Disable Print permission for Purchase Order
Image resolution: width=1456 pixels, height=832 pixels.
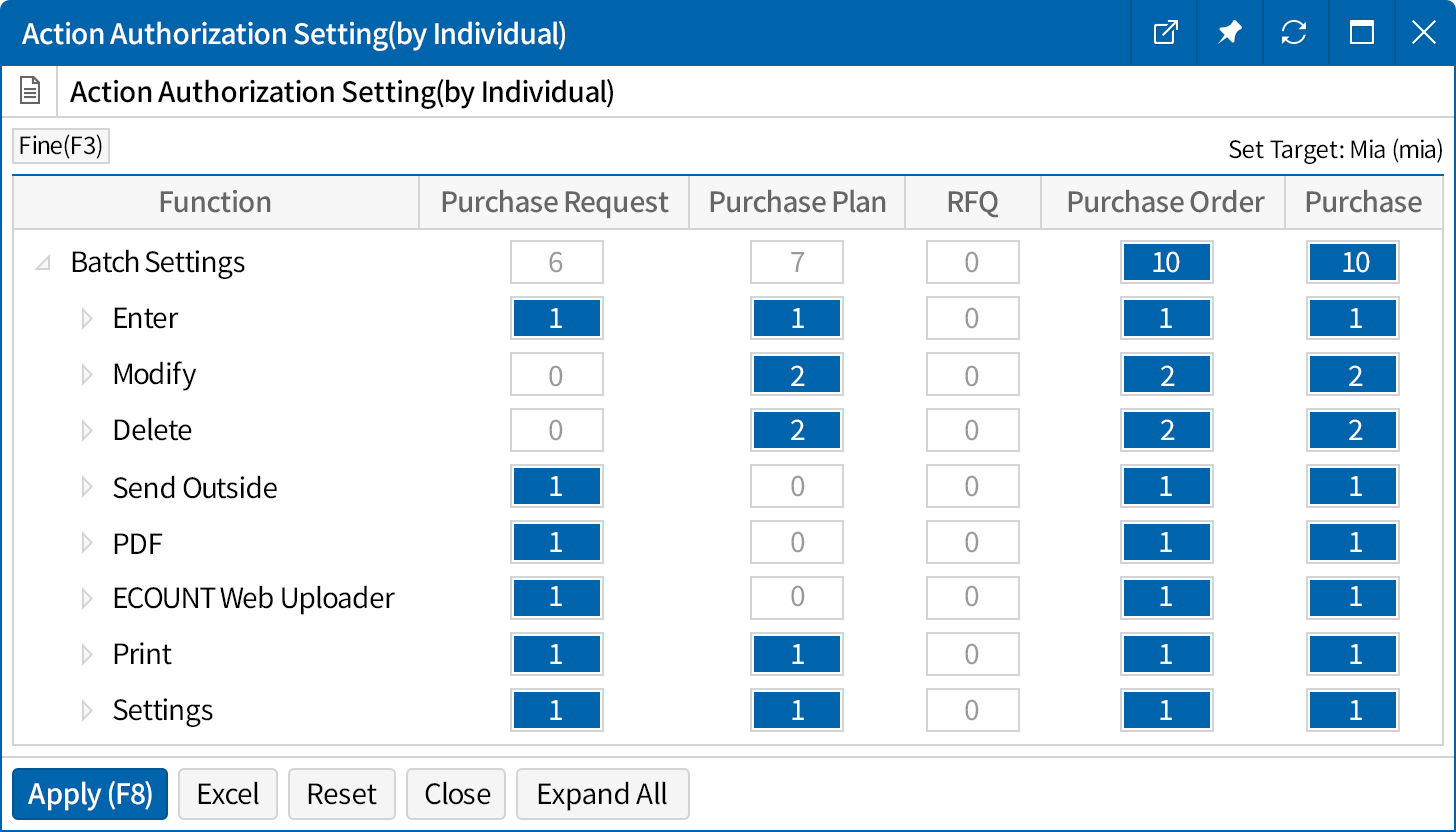pos(1166,654)
